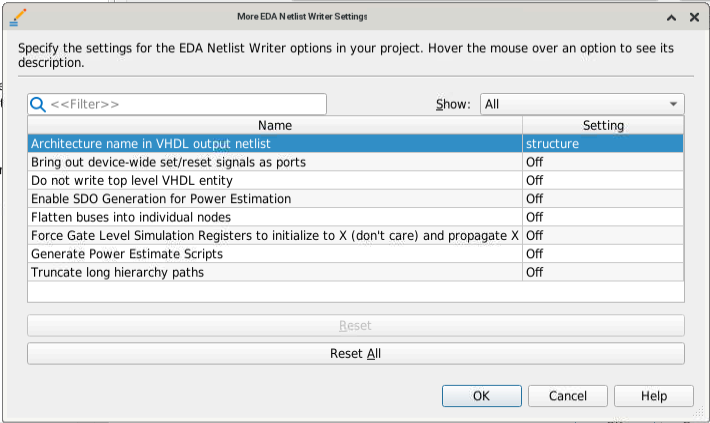Click into the Filter text field

(185, 104)
